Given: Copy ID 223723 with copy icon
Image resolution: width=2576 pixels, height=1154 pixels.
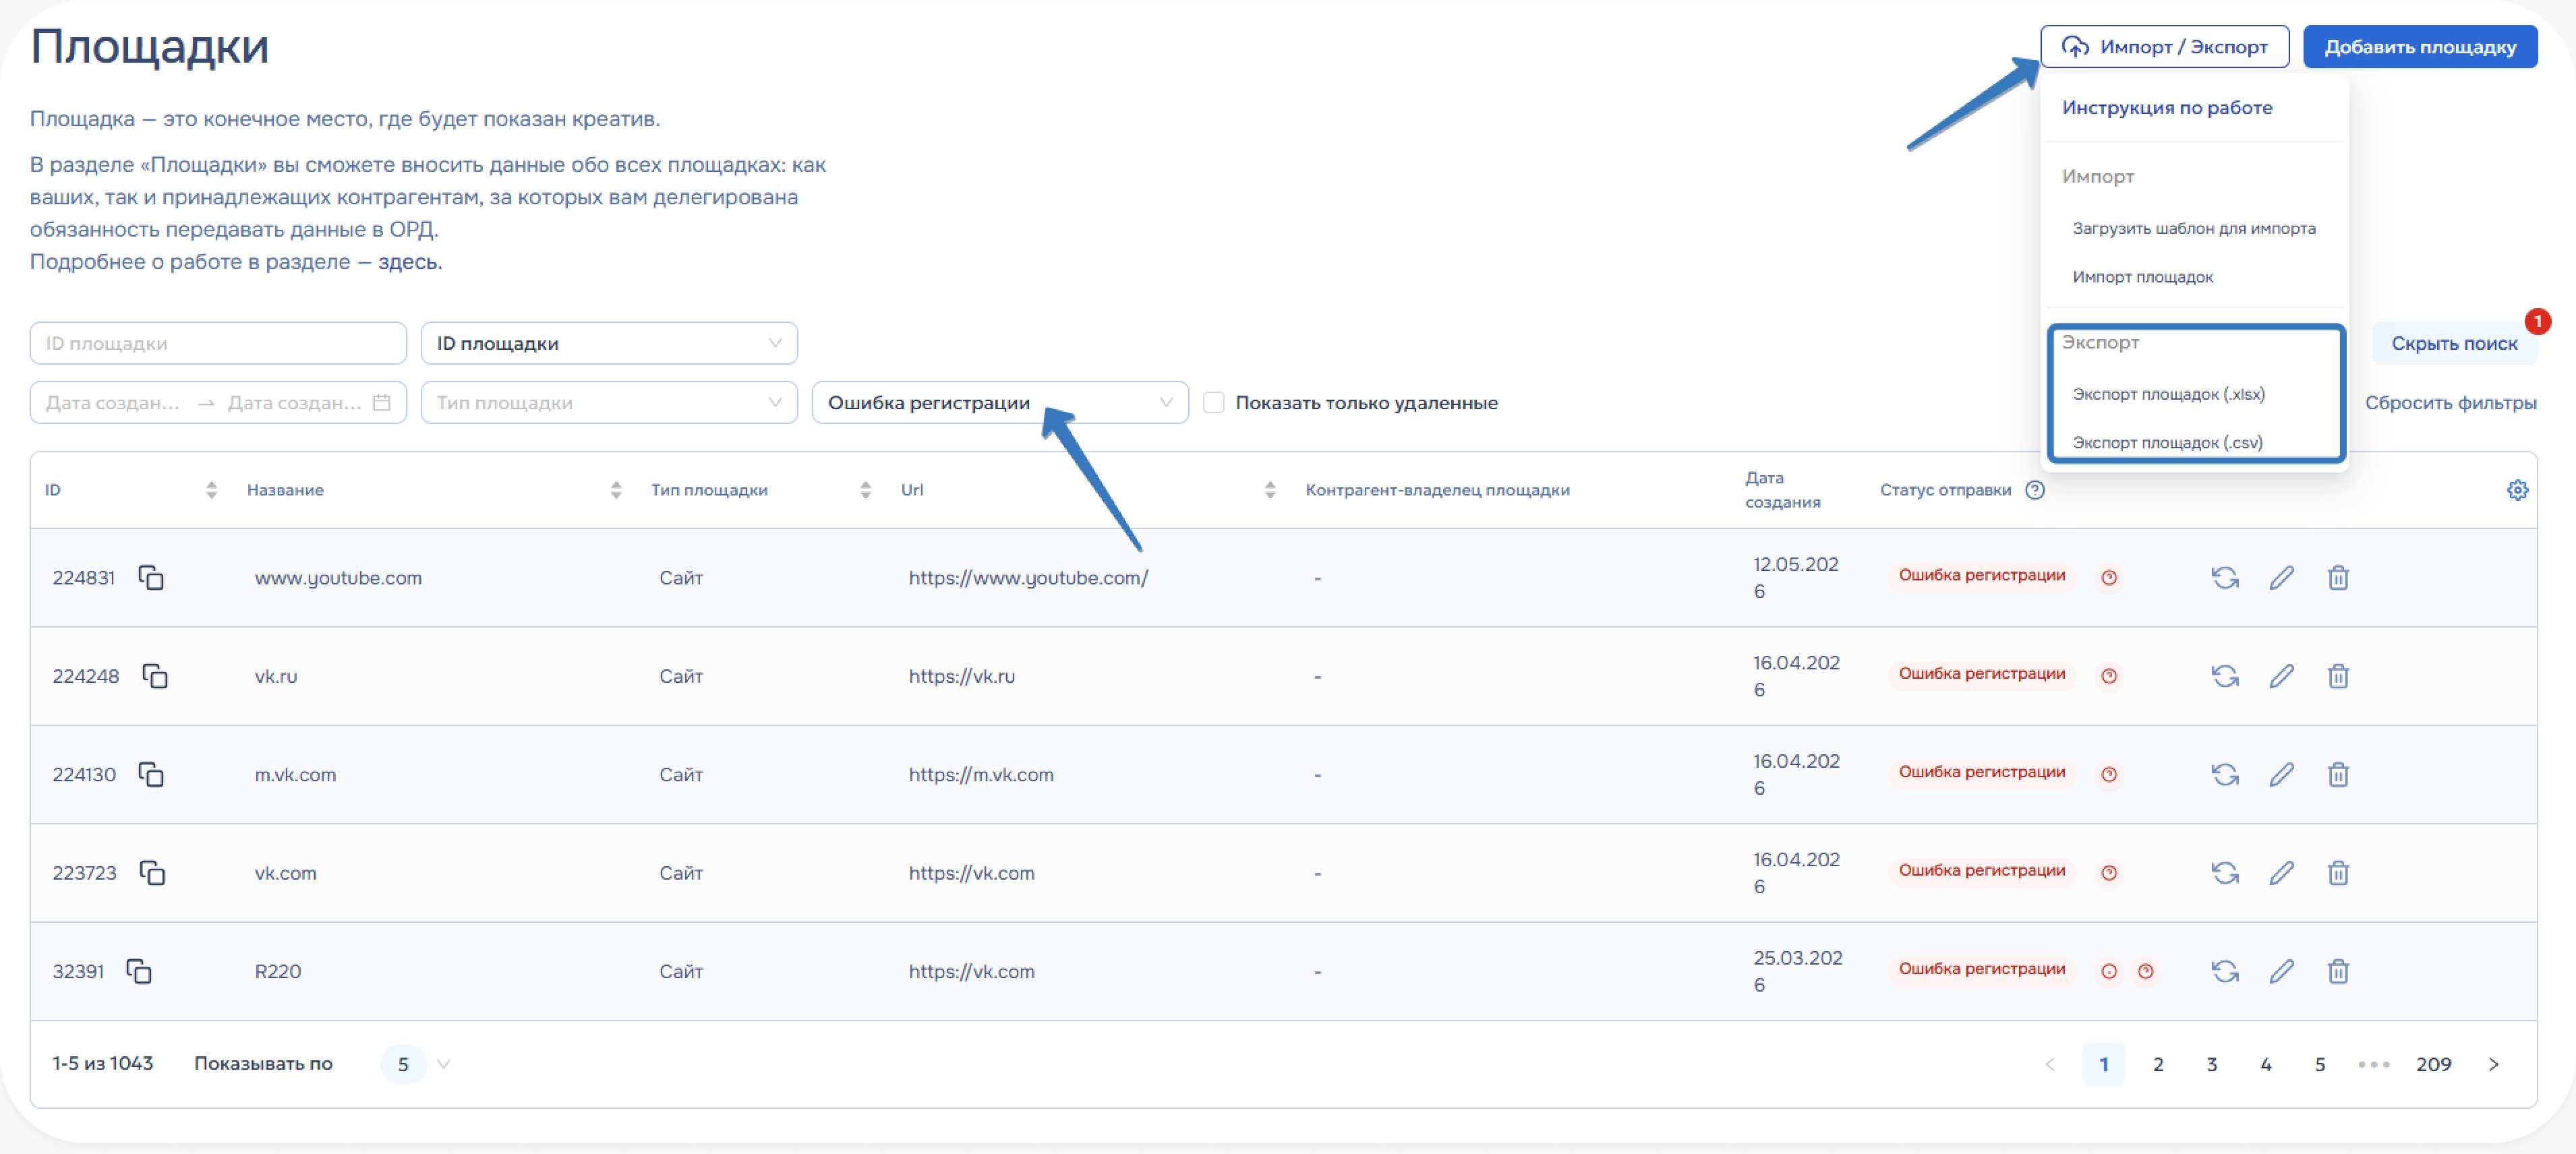Looking at the screenshot, I should [152, 873].
